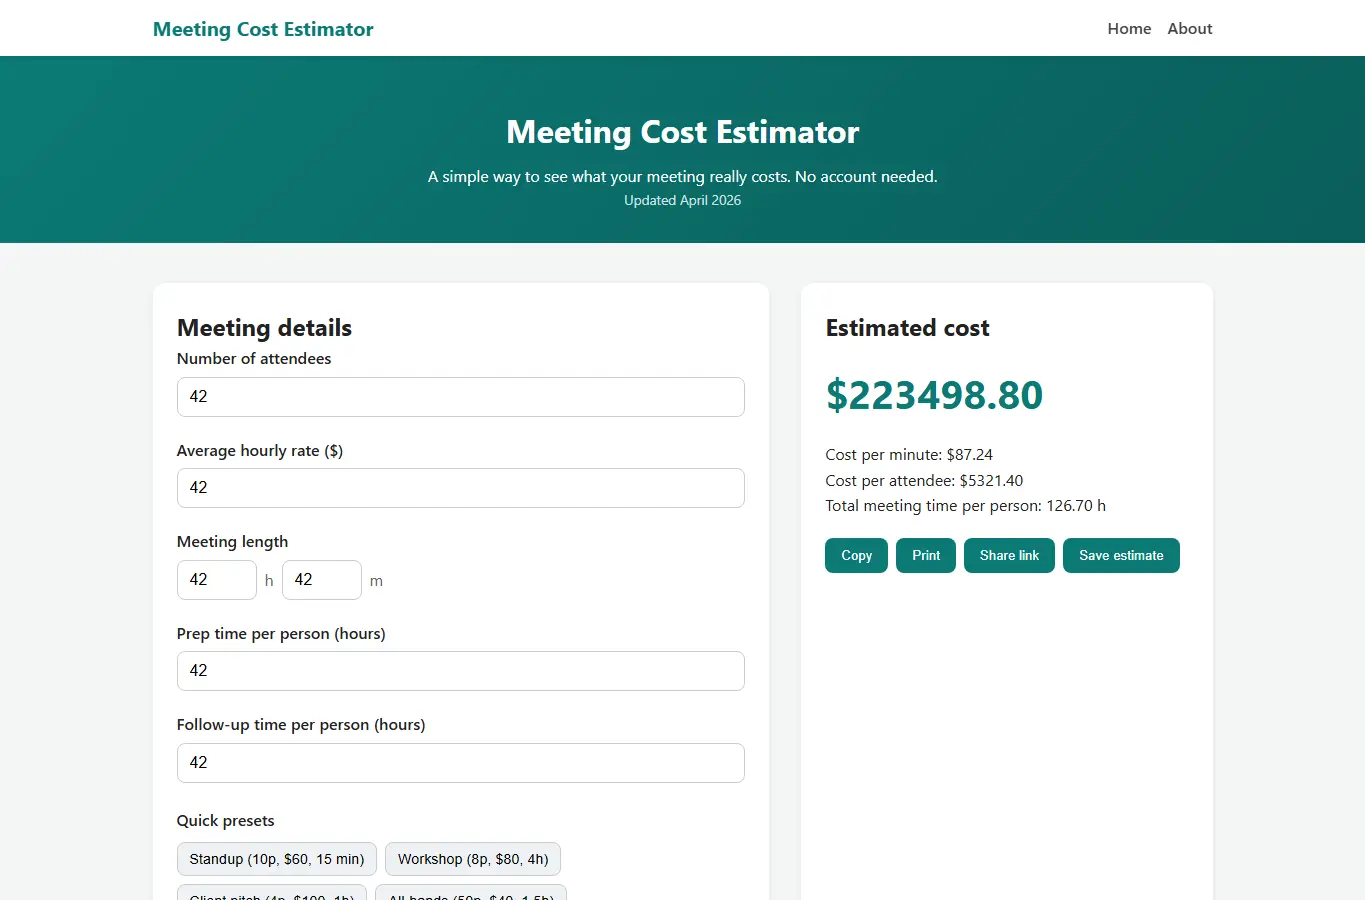Click the Updated April 2026 text

point(682,200)
